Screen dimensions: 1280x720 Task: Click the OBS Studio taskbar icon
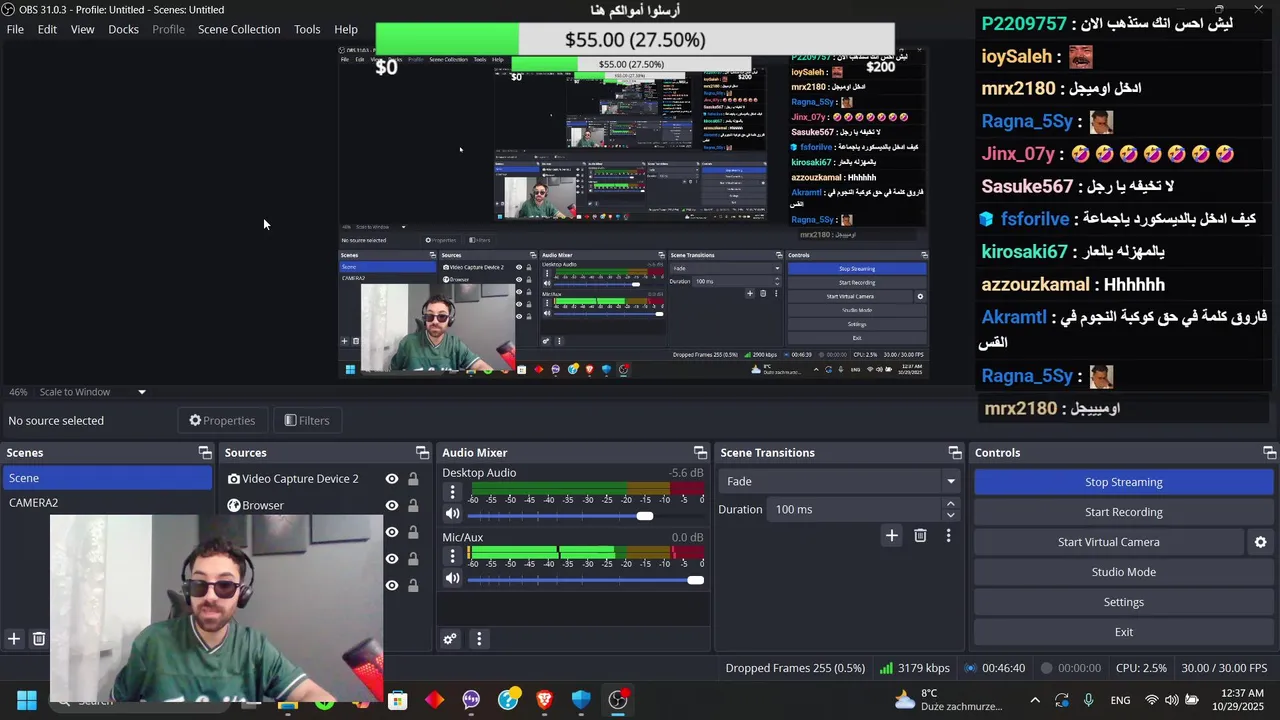point(618,700)
